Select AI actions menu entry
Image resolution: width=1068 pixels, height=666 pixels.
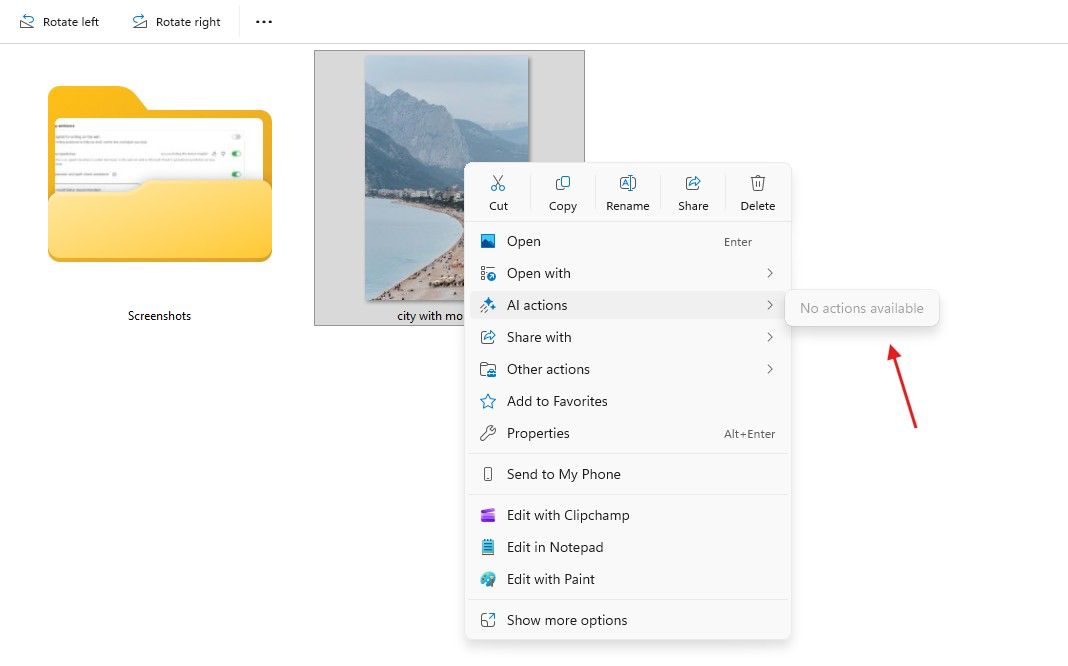[537, 305]
